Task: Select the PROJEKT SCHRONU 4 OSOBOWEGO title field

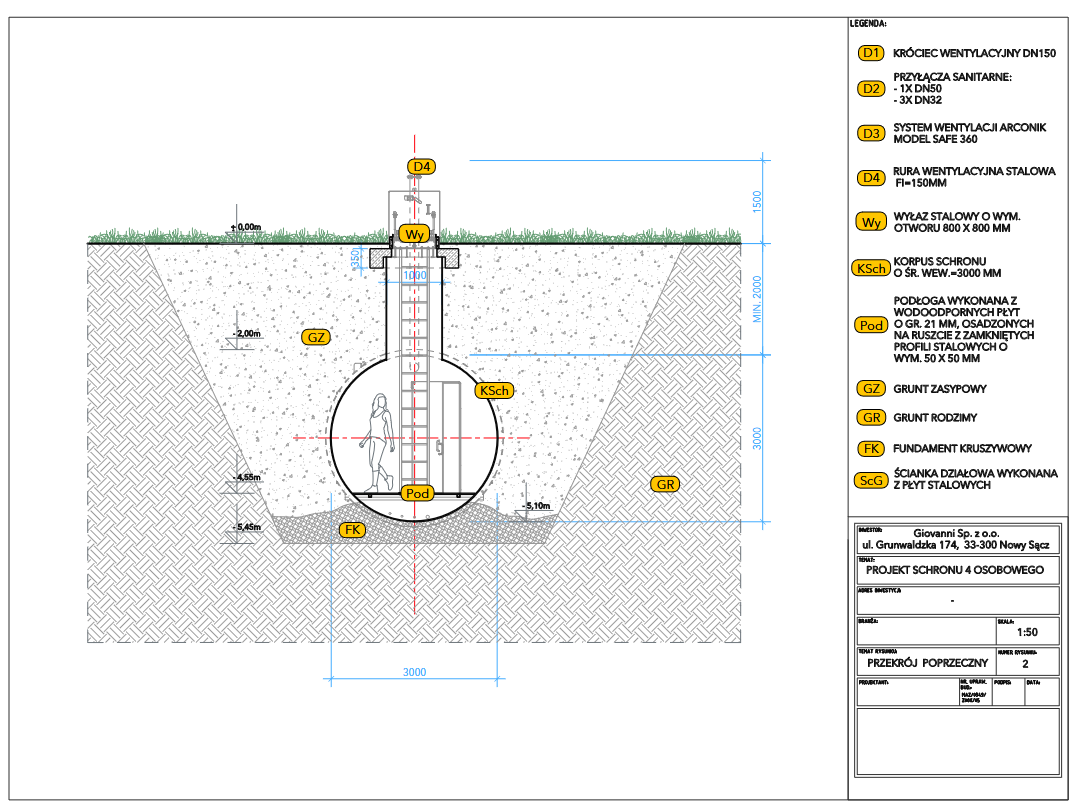Action: coord(955,570)
